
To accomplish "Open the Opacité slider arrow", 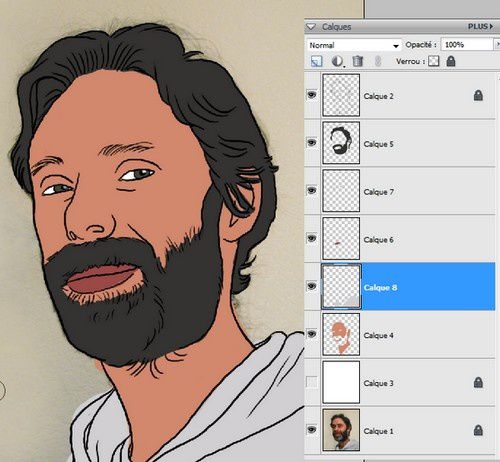I will pyautogui.click(x=497, y=44).
